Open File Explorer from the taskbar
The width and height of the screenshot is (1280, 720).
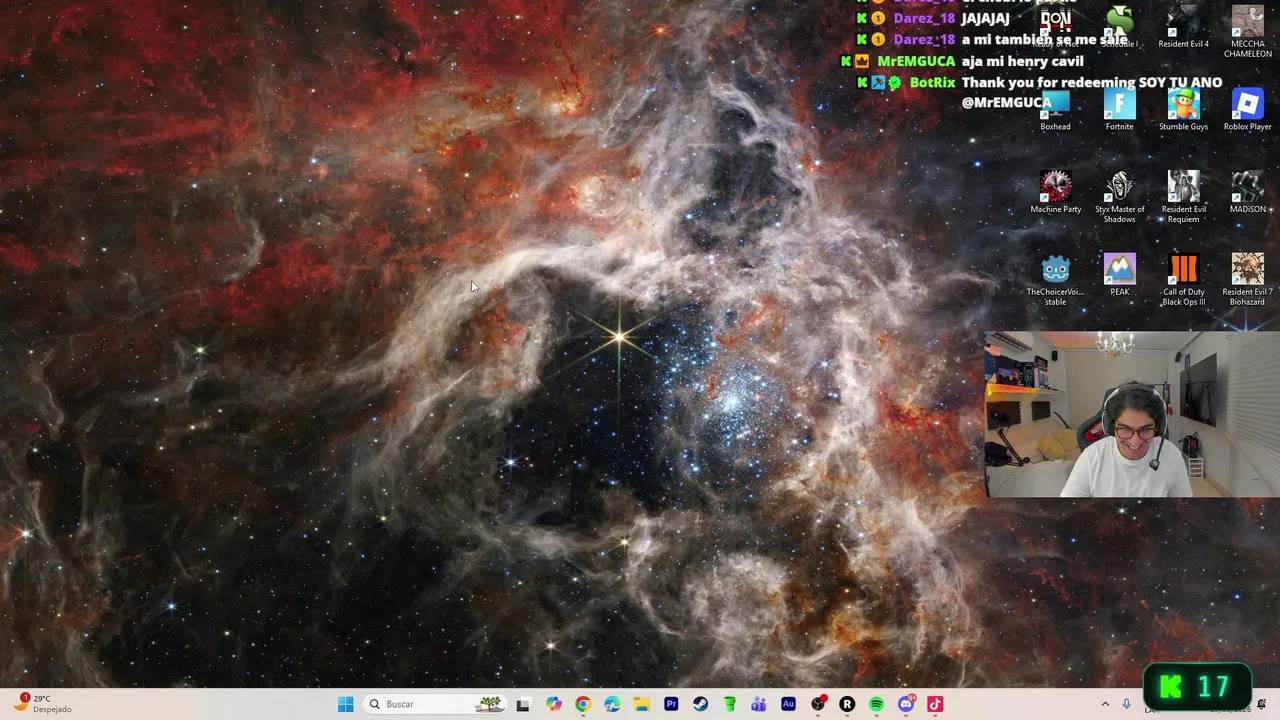click(642, 704)
